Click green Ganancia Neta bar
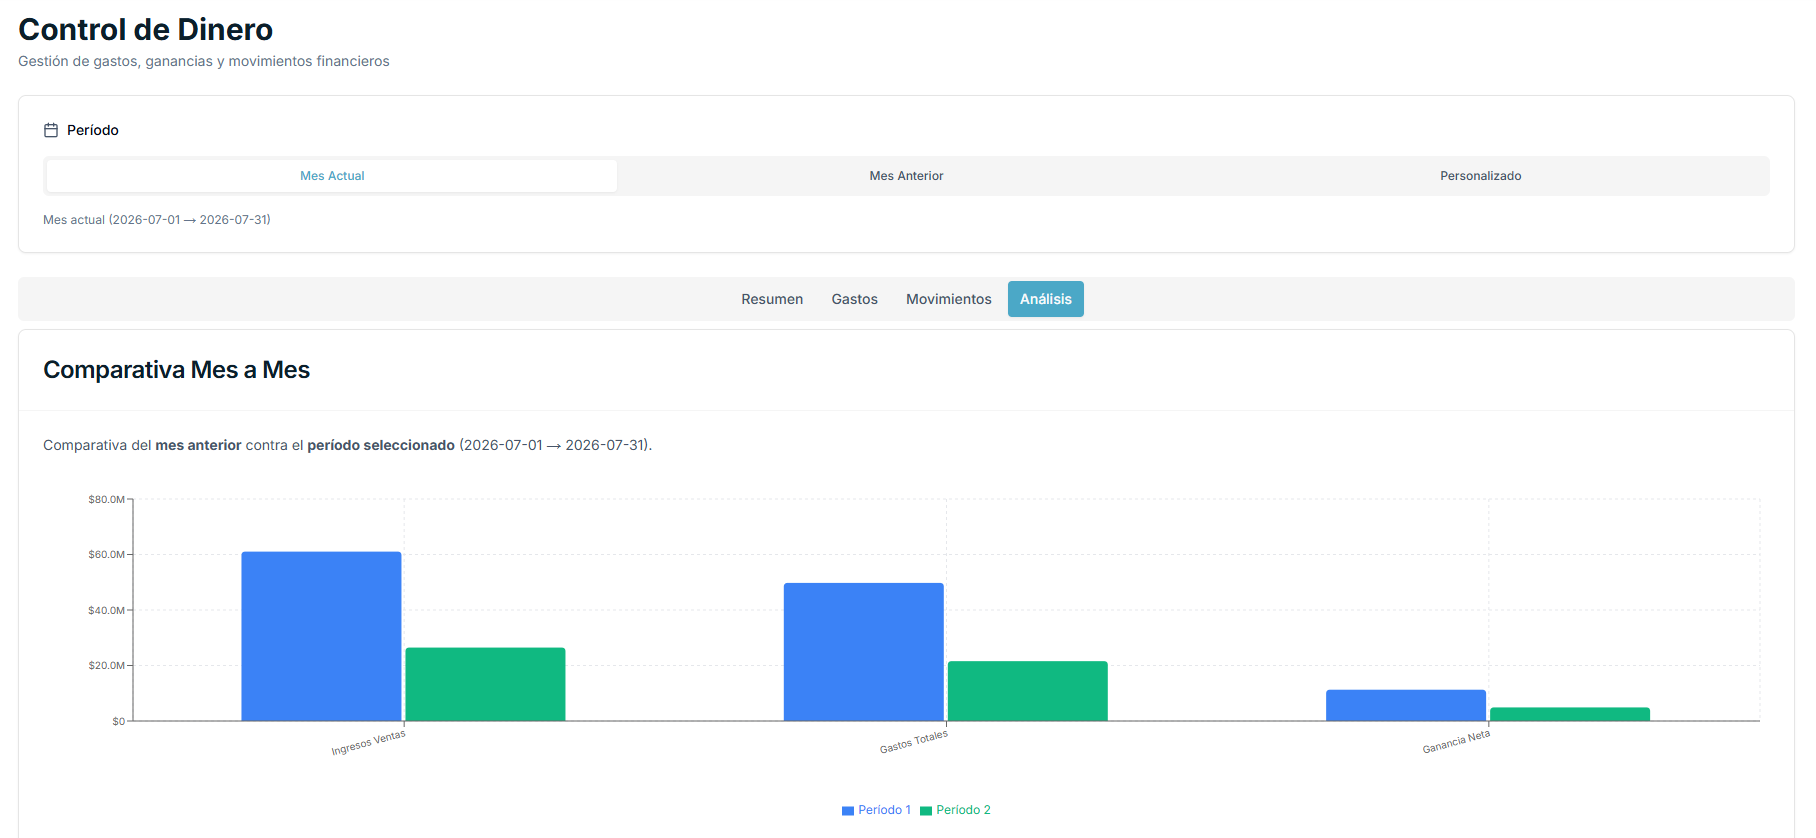Image resolution: width=1816 pixels, height=838 pixels. click(1569, 714)
